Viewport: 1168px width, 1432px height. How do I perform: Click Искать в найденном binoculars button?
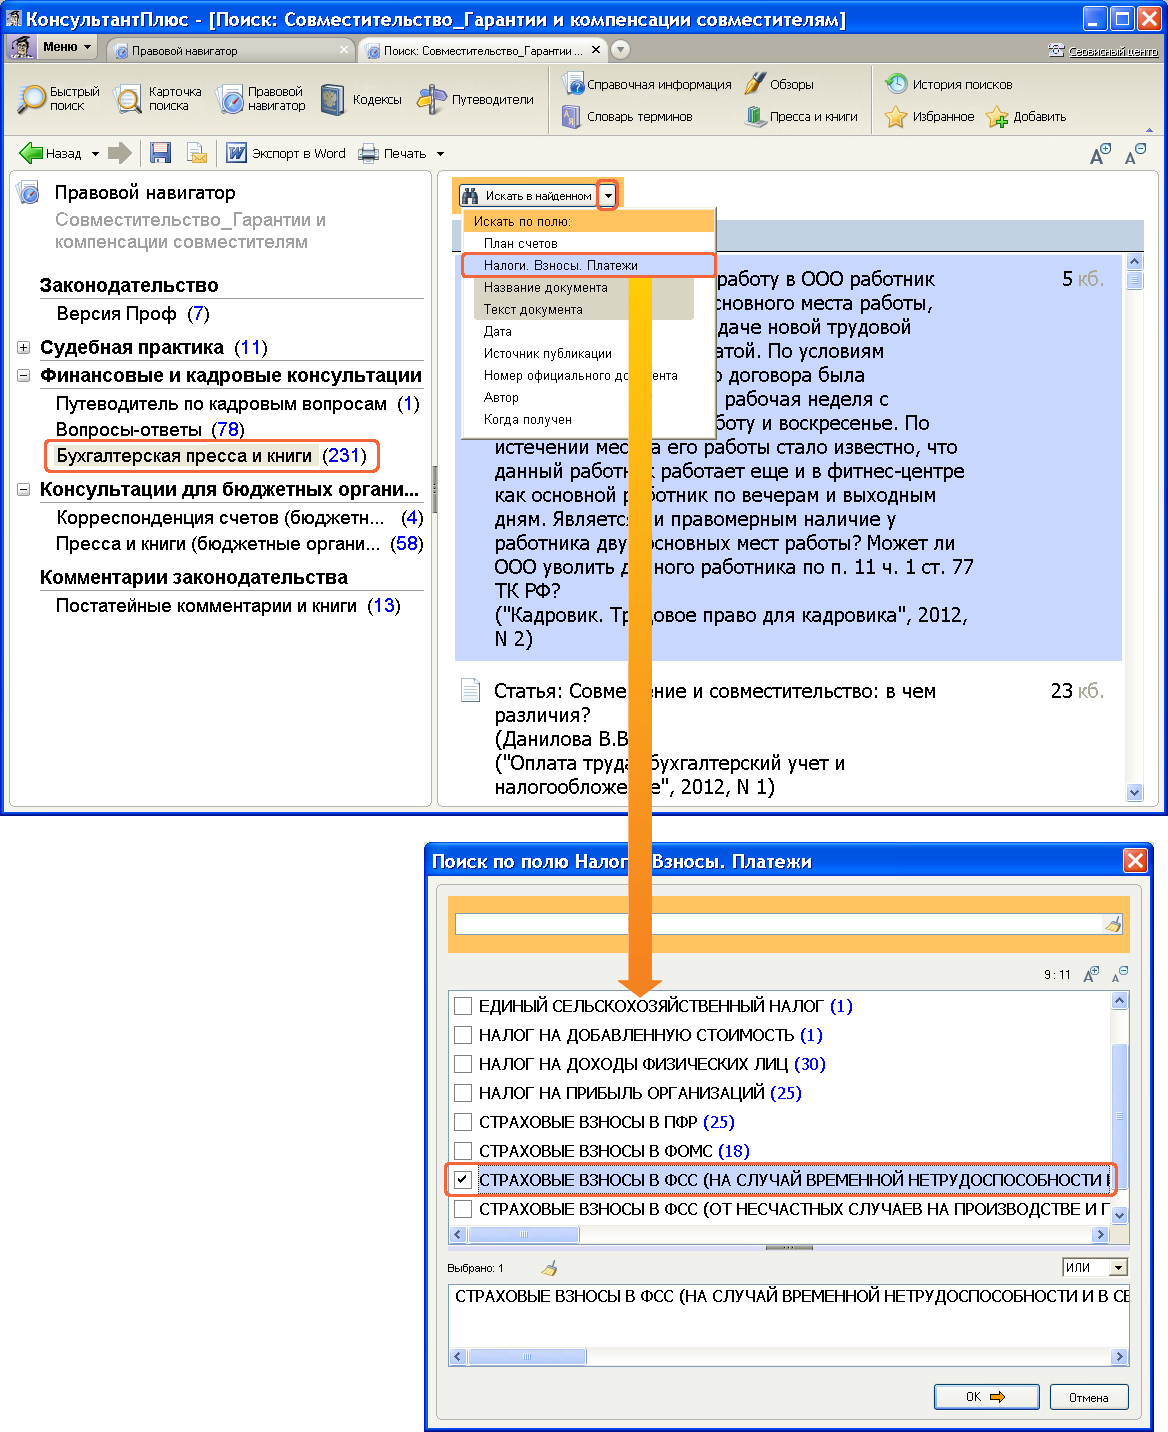527,196
